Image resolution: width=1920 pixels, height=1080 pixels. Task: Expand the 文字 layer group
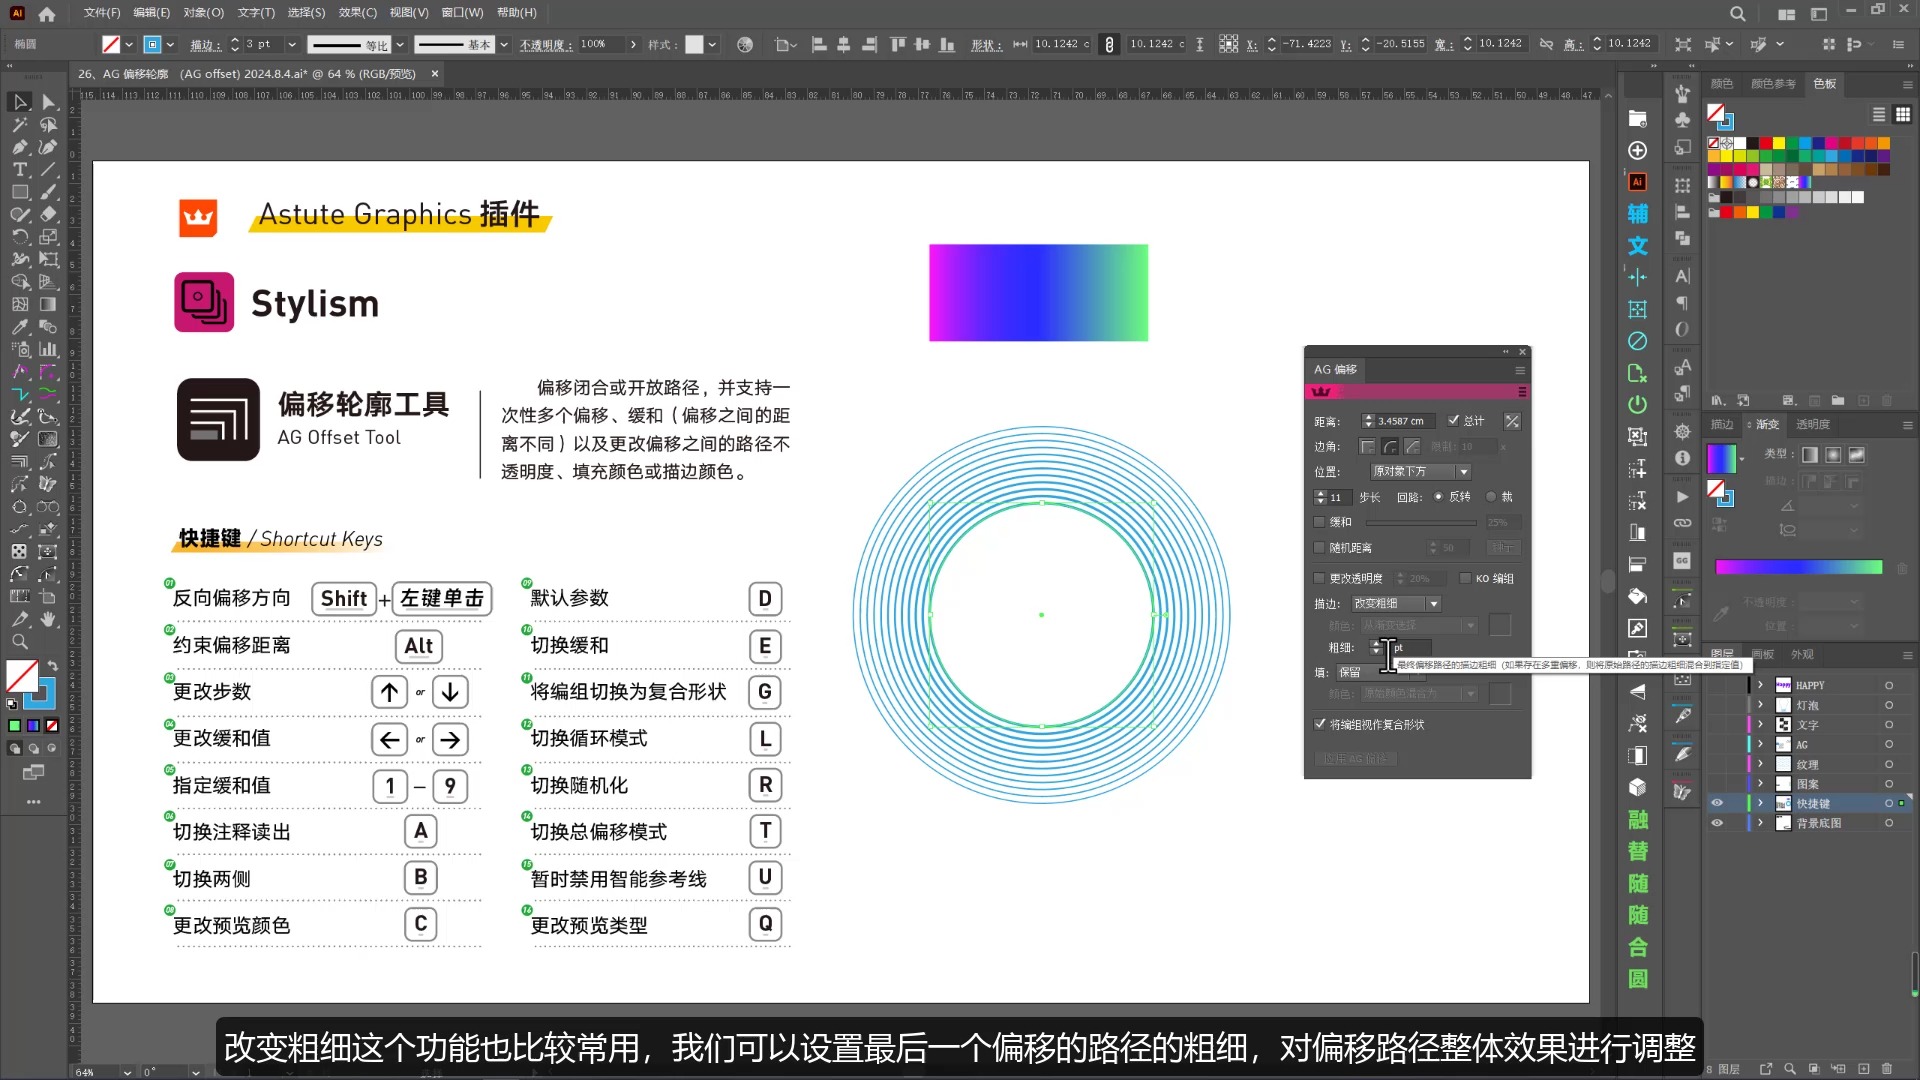click(1760, 724)
